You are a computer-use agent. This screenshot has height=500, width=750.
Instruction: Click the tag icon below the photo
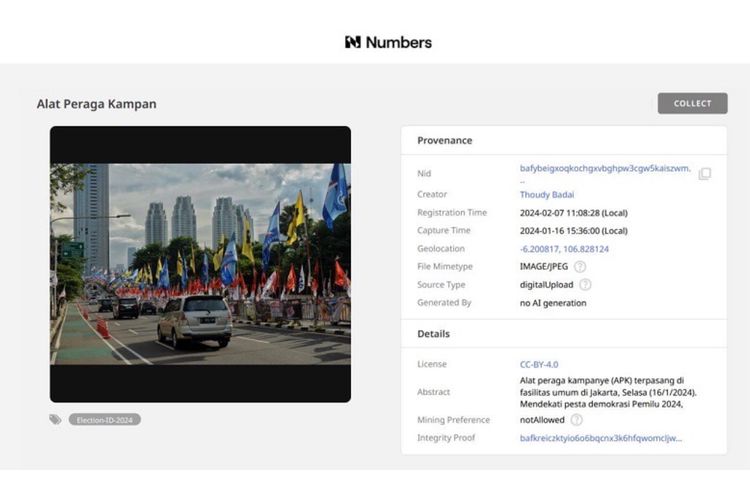[56, 420]
